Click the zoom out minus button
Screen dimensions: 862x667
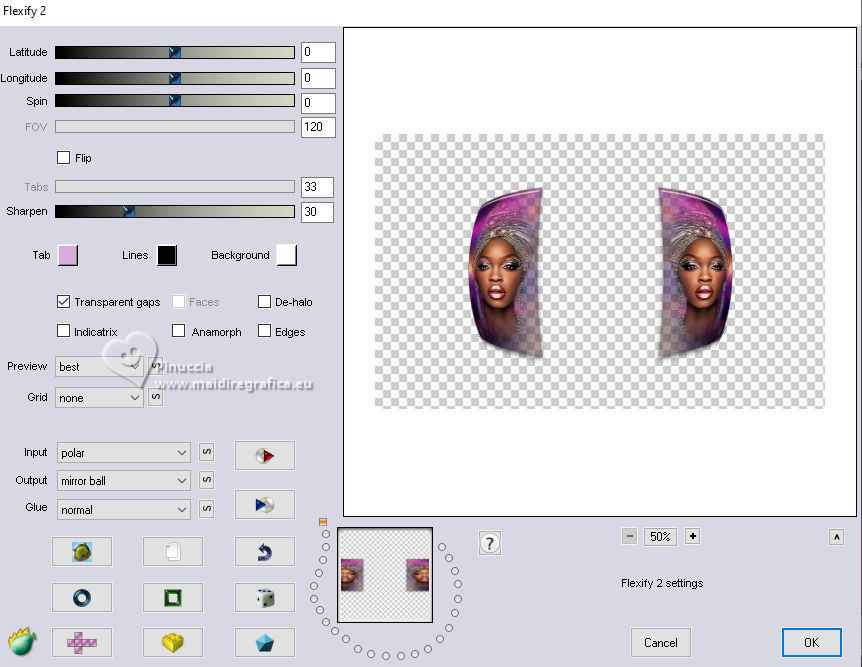coord(630,536)
